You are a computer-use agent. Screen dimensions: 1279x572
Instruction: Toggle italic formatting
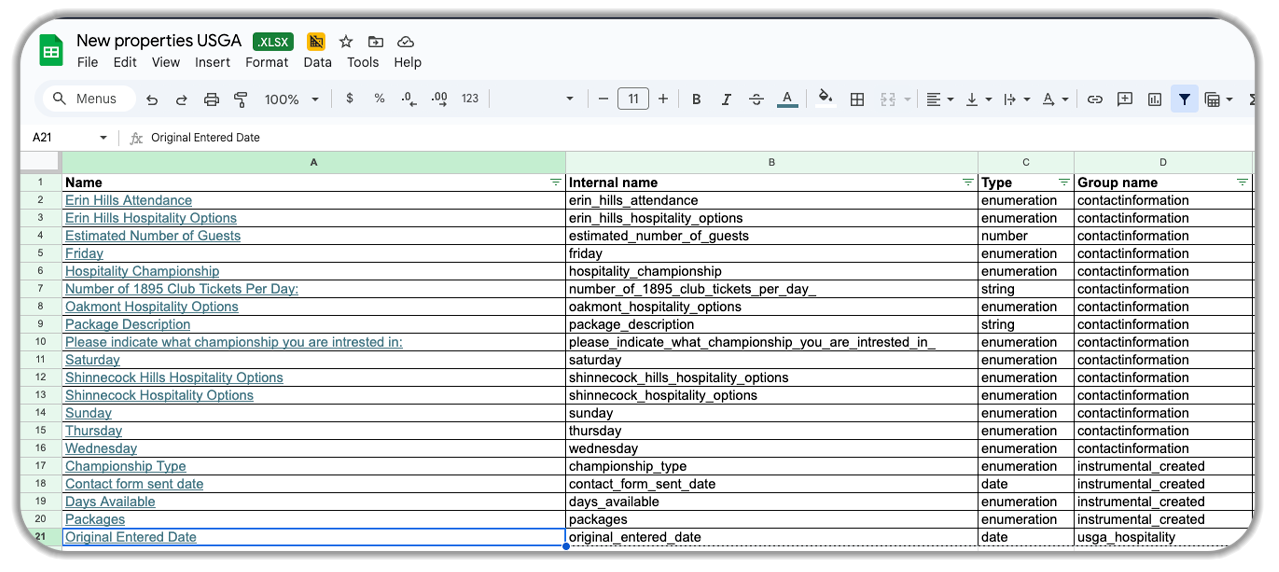pyautogui.click(x=726, y=99)
